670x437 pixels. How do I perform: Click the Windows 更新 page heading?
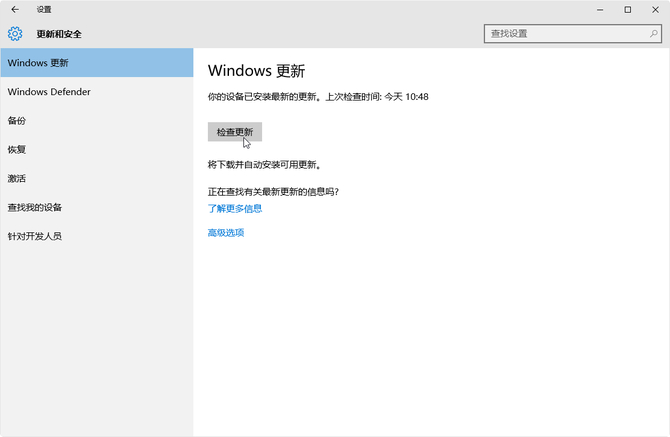tap(256, 71)
